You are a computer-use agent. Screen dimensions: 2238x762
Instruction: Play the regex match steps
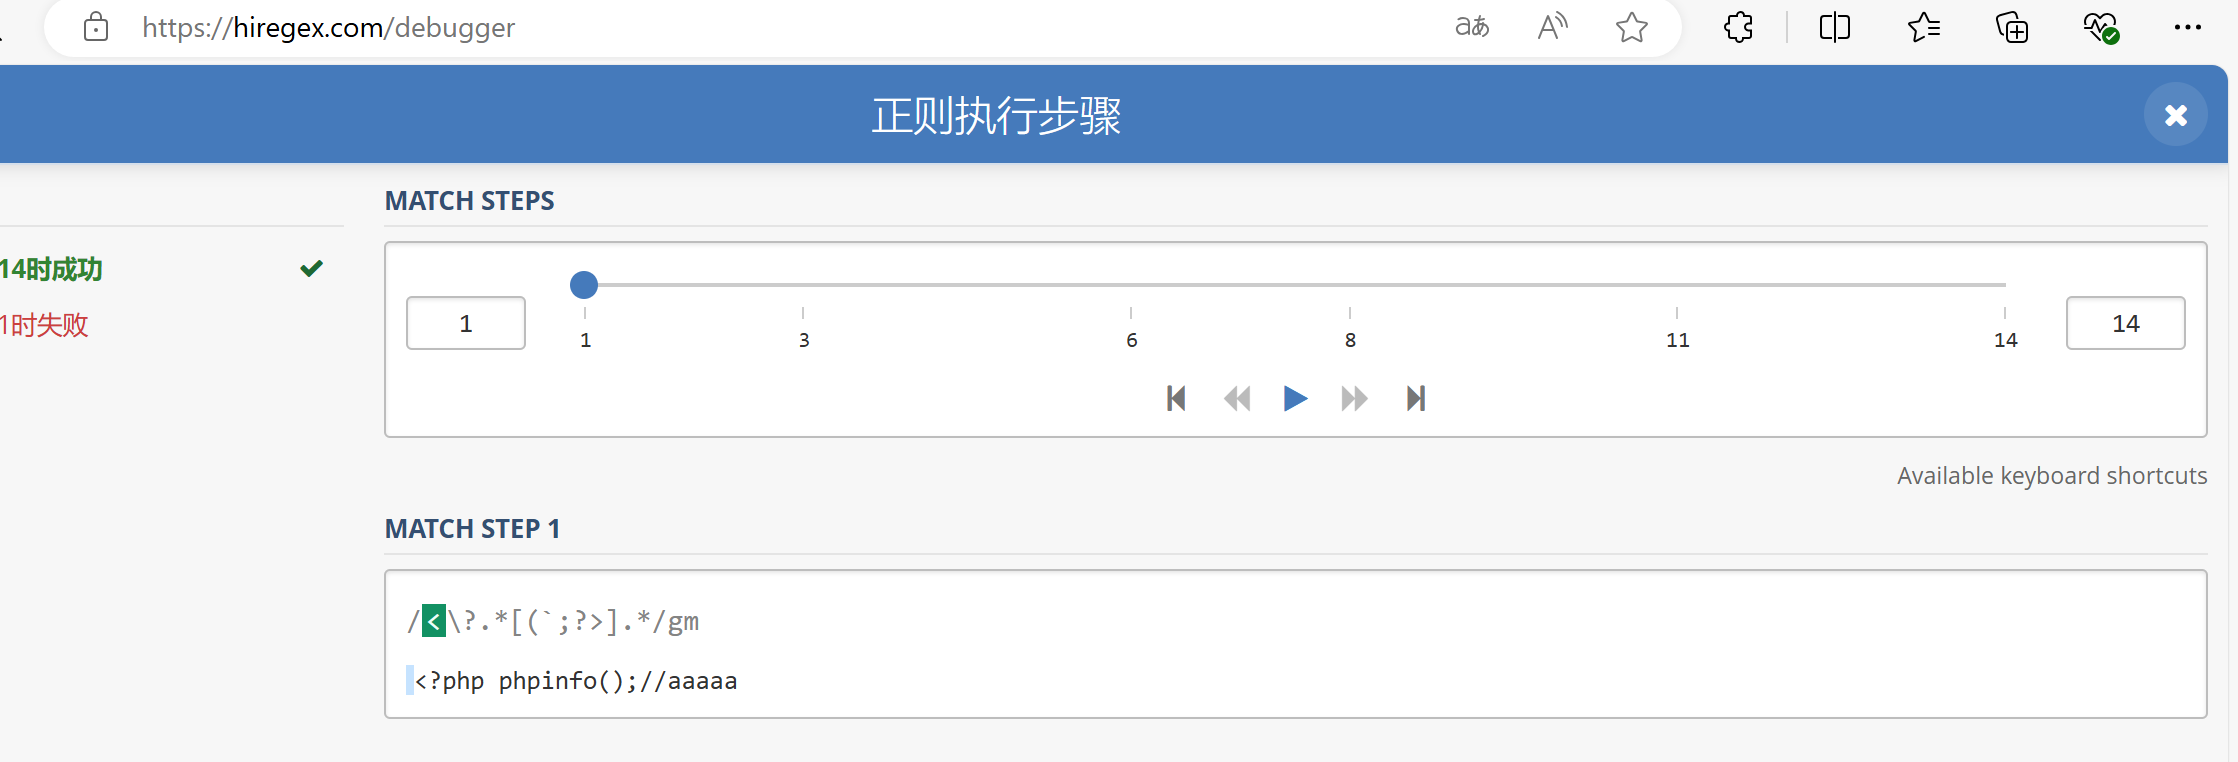point(1295,399)
